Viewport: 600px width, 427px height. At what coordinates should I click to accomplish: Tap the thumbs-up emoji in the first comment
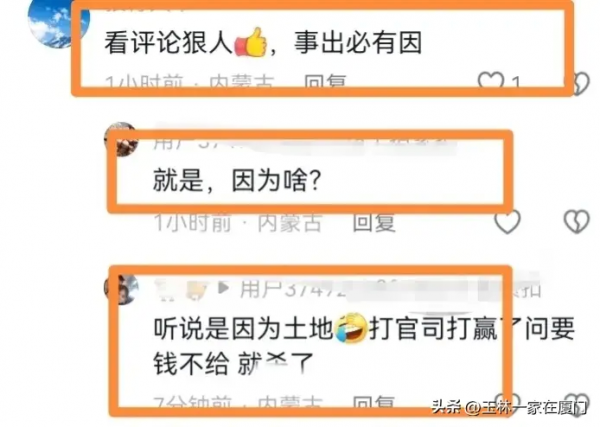tap(251, 42)
